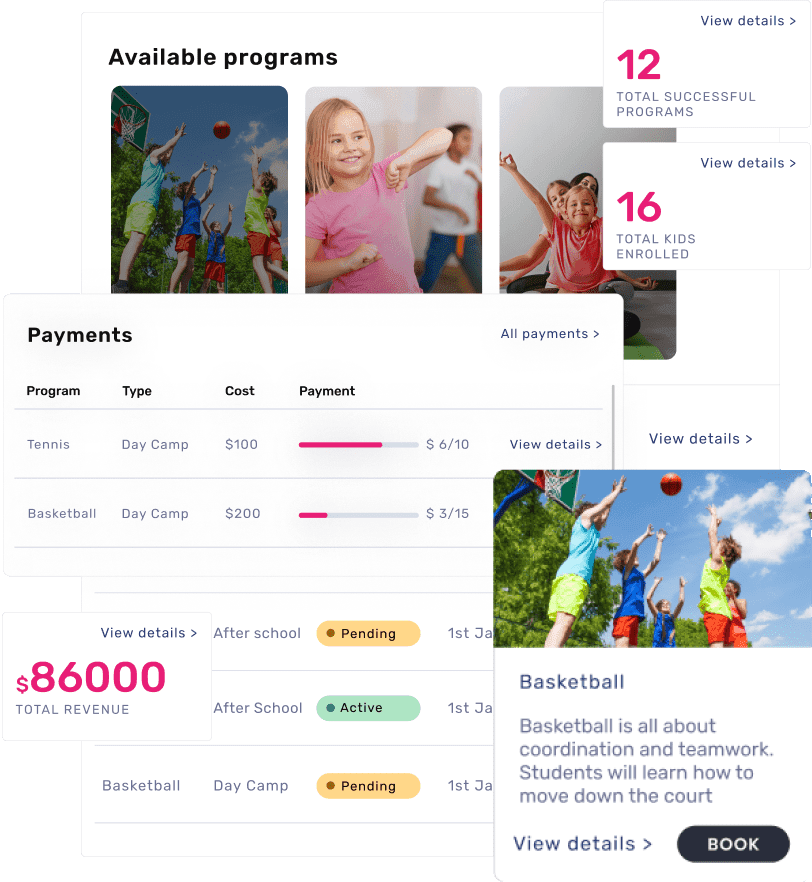812x882 pixels.
Task: Click the large Basketball card image
Action: [652, 559]
